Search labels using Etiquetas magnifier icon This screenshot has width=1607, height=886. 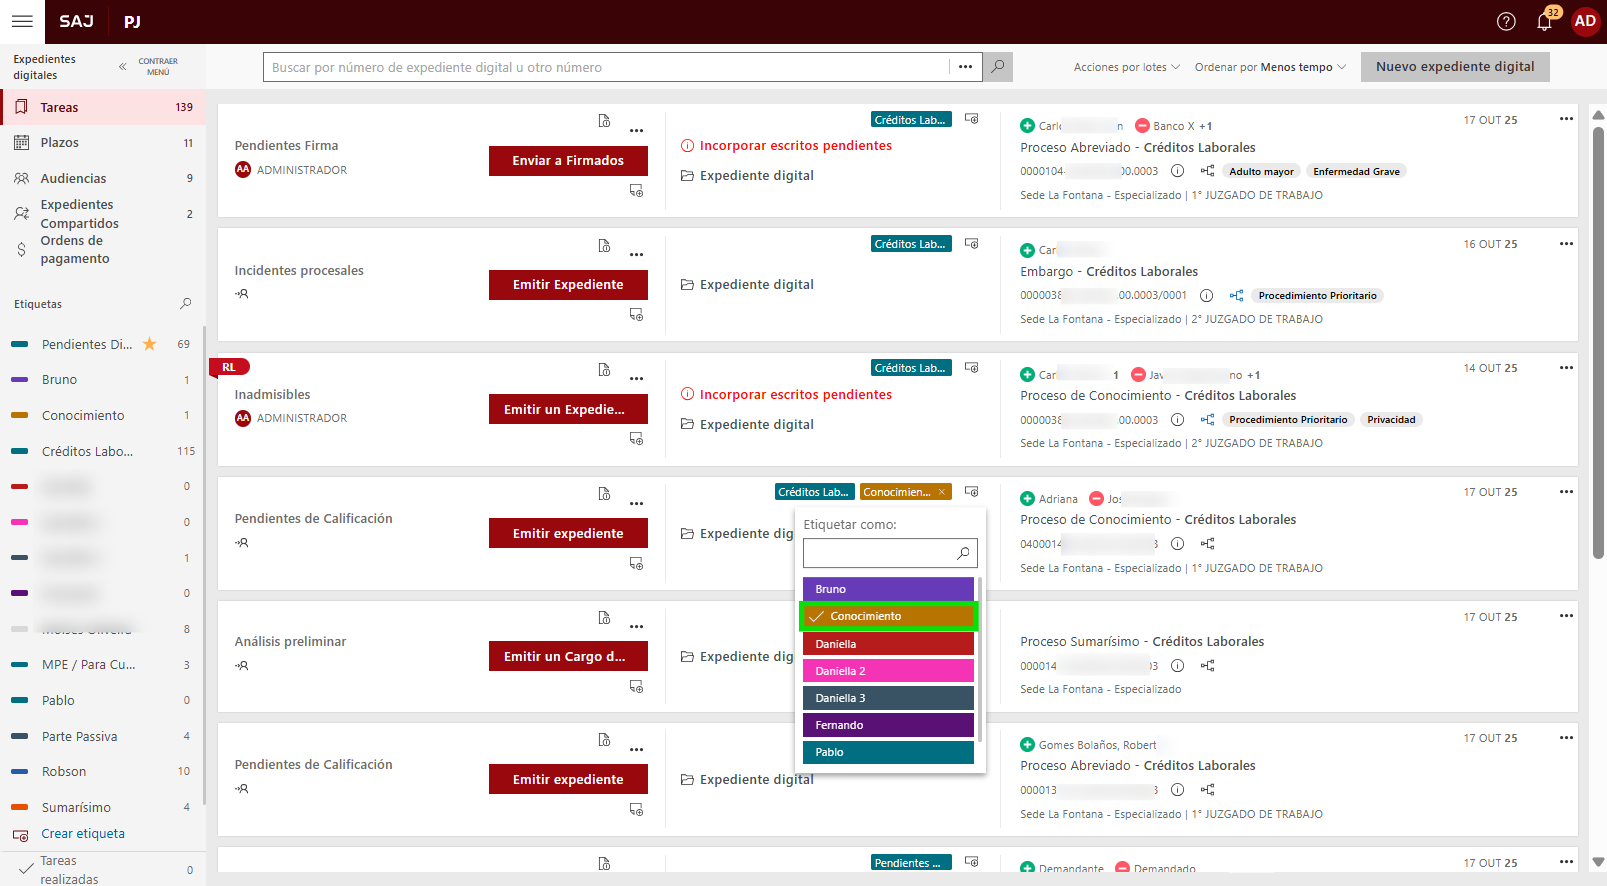185,304
